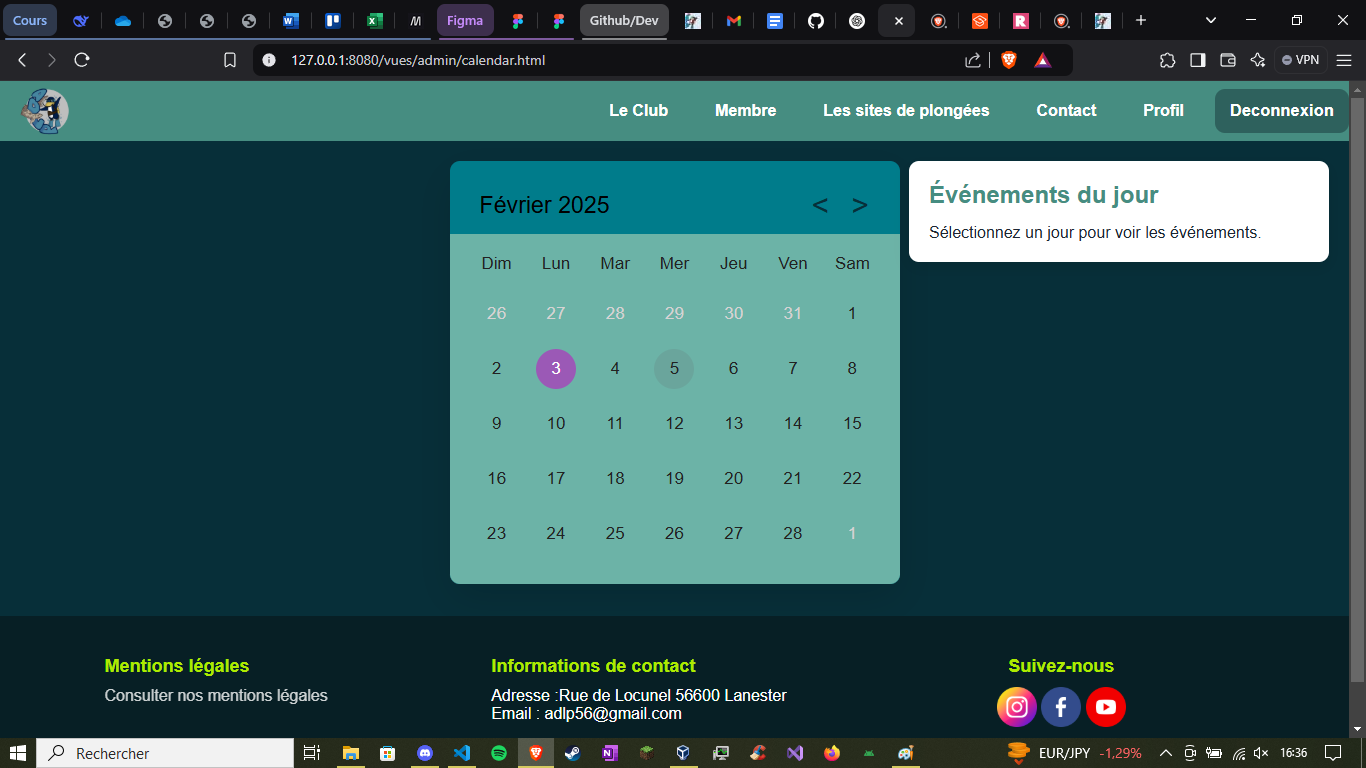This screenshot has width=1366, height=768.
Task: Open the YouTube channel icon
Action: (1106, 707)
